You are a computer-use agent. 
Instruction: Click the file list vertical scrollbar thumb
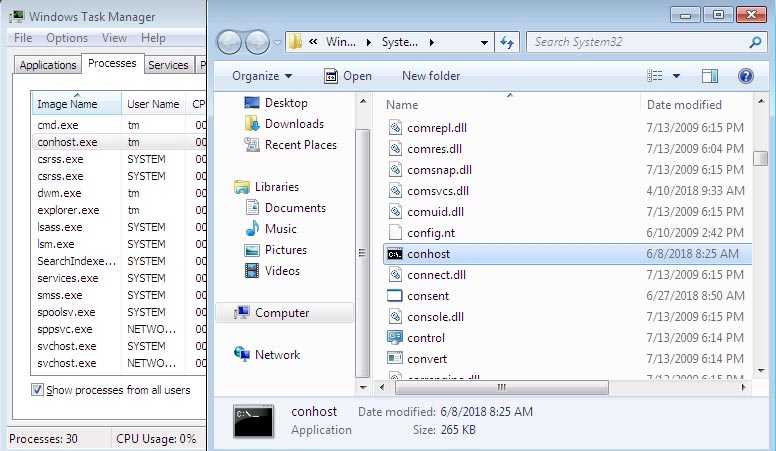tap(760, 158)
